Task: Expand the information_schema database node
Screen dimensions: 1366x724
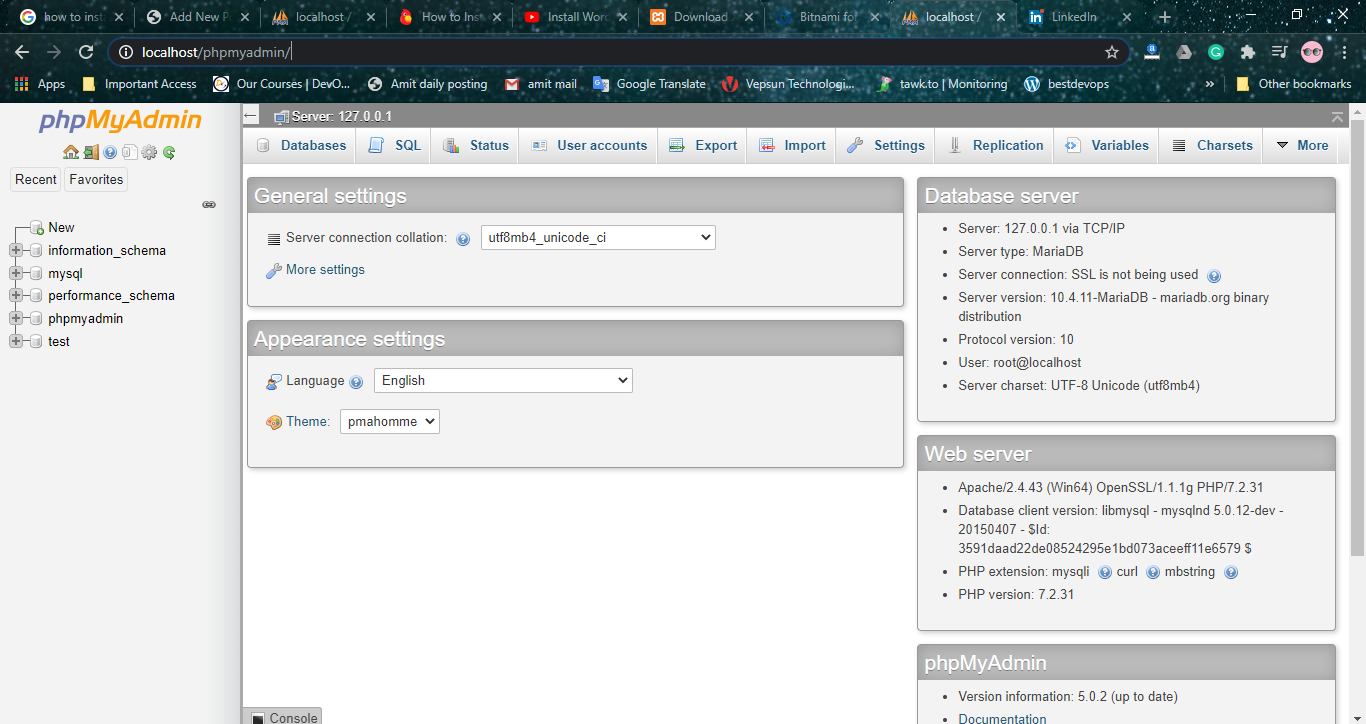Action: coord(15,250)
